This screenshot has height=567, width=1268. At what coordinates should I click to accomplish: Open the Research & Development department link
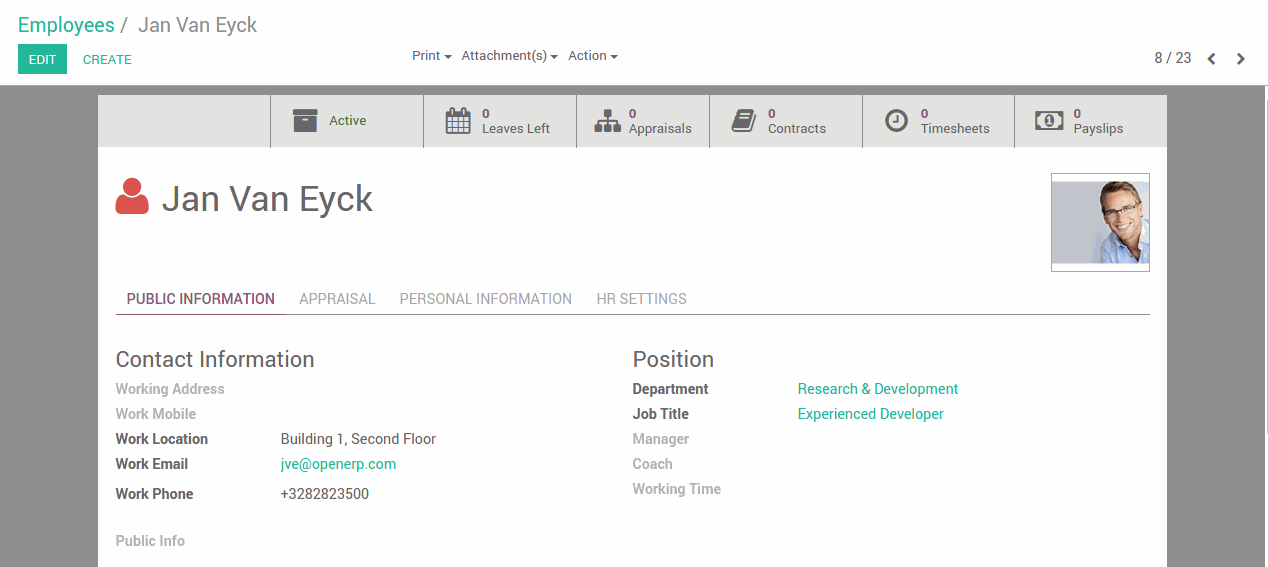[x=877, y=389]
